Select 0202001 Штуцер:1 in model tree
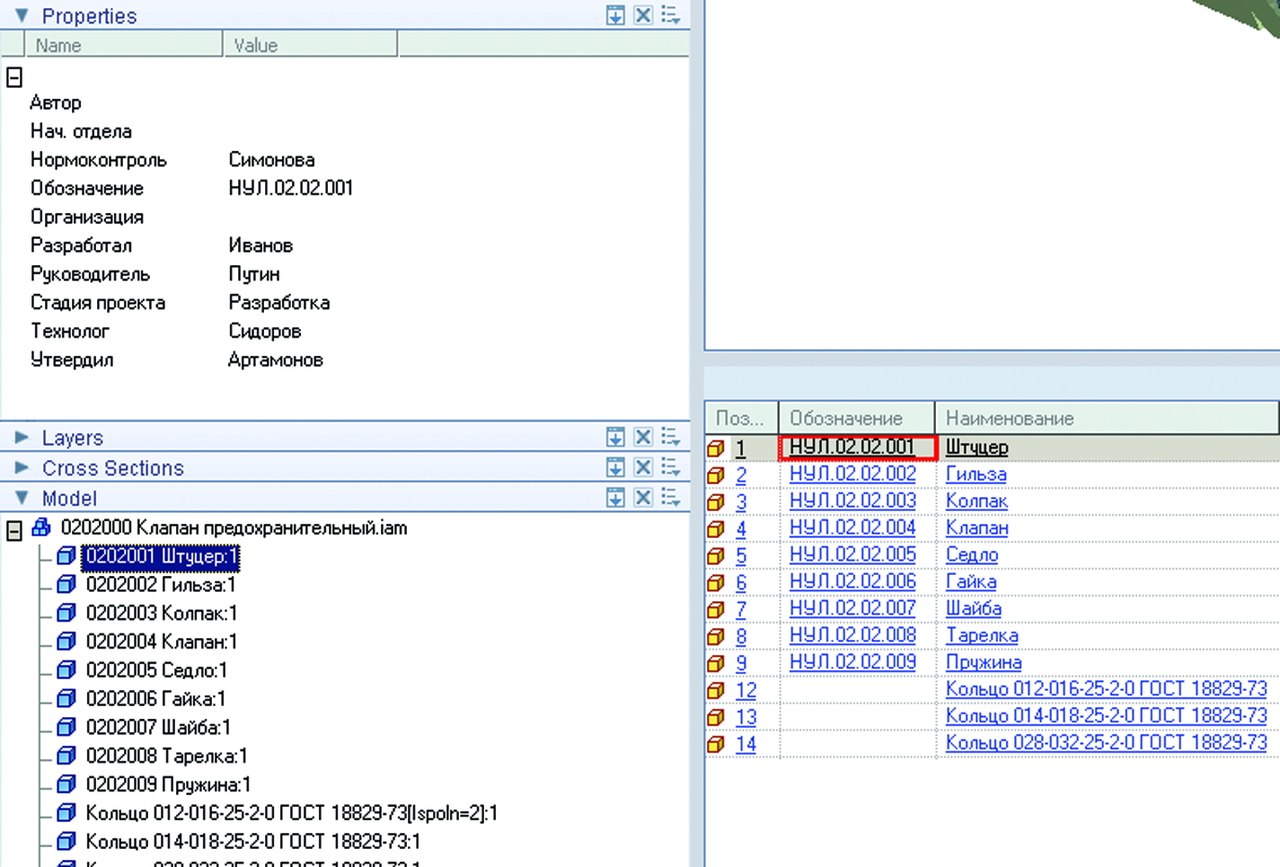The width and height of the screenshot is (1280, 867). coord(161,556)
